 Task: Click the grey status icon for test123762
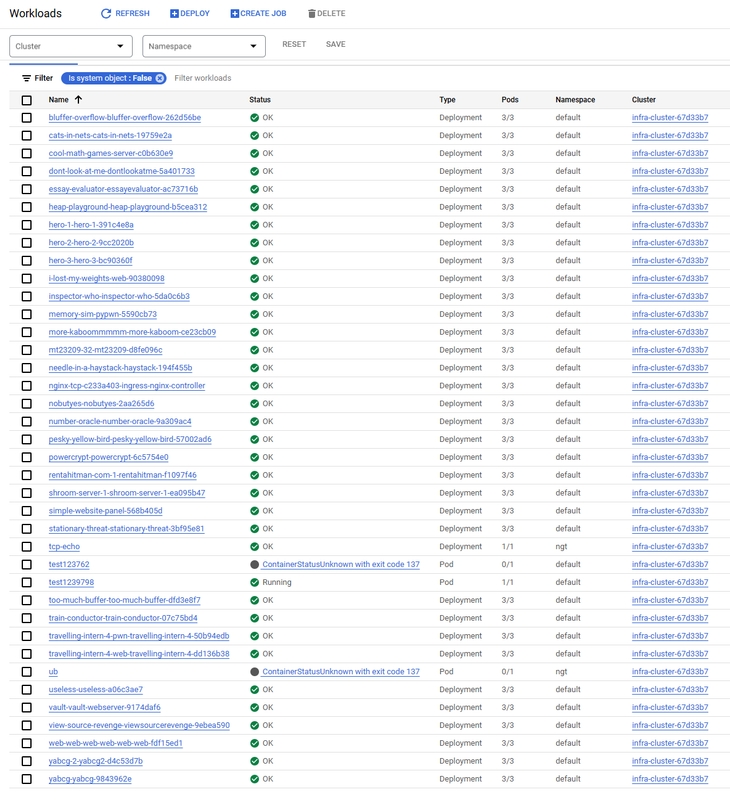click(254, 565)
